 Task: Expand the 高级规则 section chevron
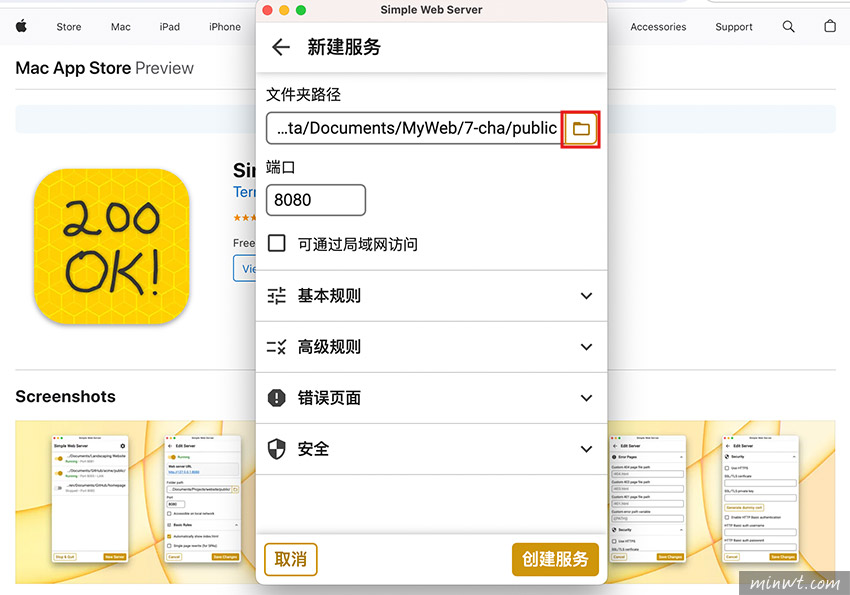pyautogui.click(x=586, y=347)
